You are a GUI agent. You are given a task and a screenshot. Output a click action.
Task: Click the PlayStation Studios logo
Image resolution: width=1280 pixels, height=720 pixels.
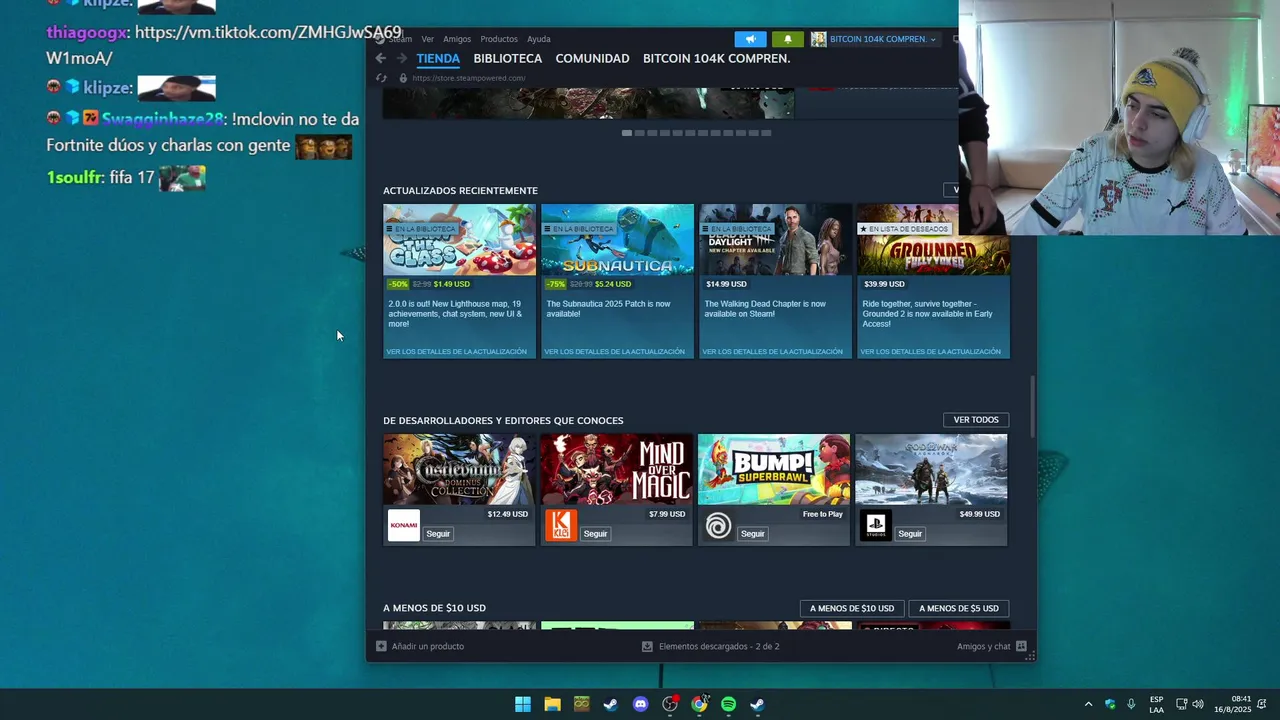tap(876, 526)
